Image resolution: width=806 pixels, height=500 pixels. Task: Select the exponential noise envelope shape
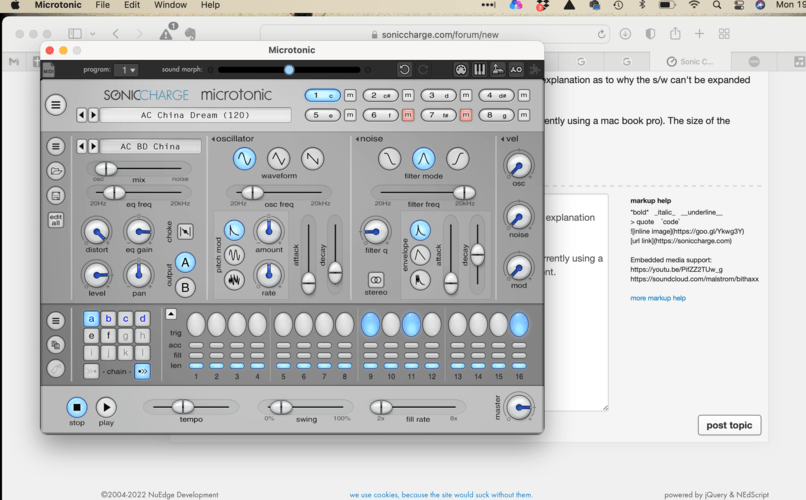pyautogui.click(x=420, y=230)
